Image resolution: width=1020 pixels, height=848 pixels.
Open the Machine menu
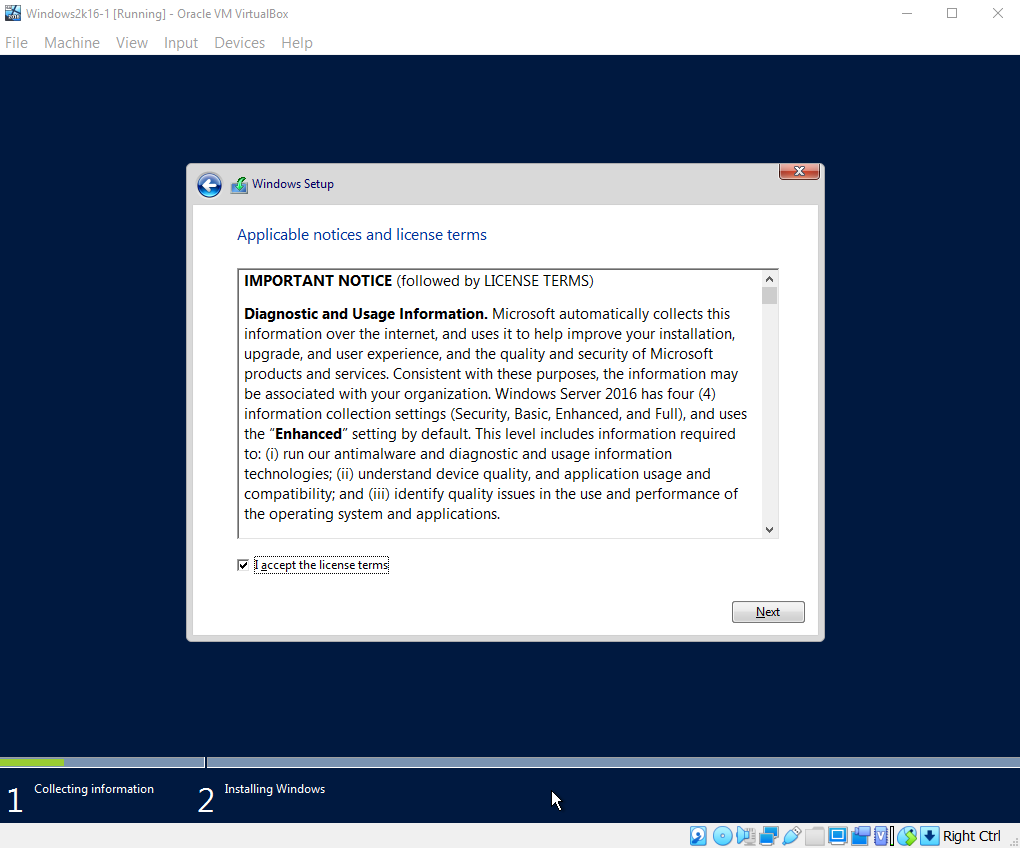72,43
